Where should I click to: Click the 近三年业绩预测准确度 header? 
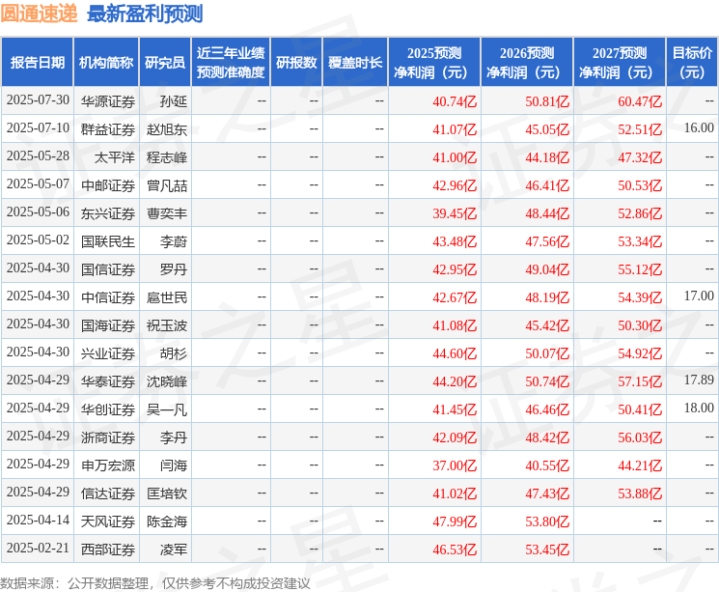(231, 62)
